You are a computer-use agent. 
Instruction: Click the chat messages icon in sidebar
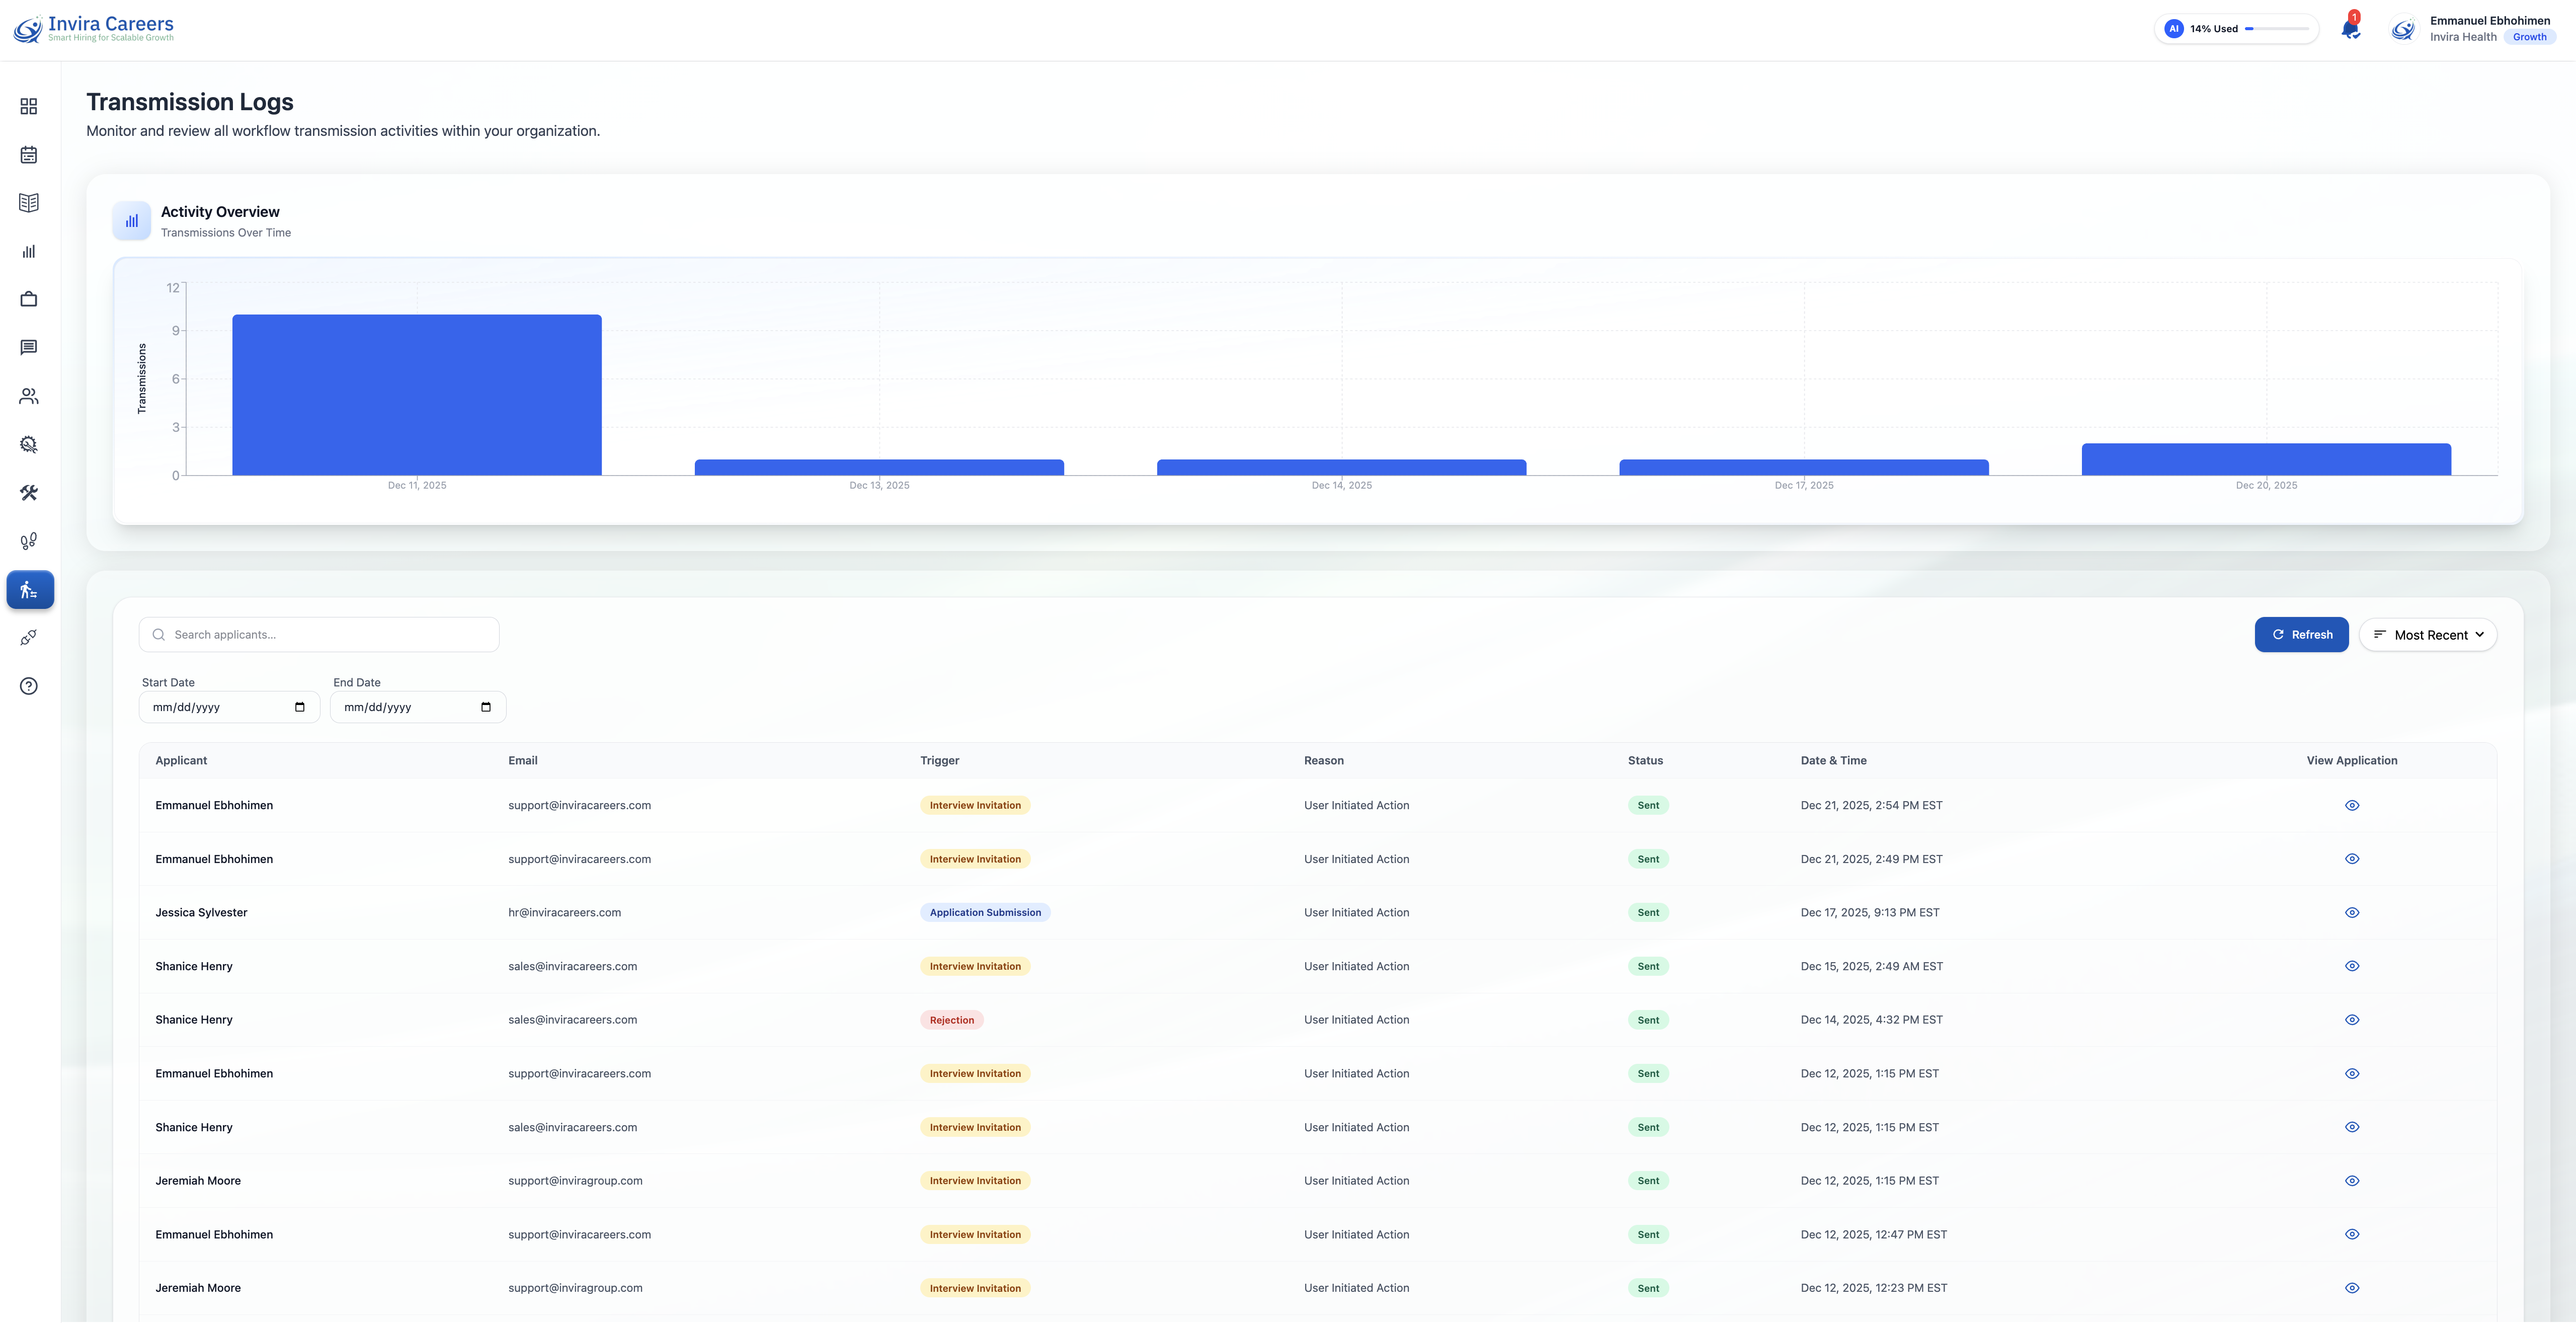29,347
